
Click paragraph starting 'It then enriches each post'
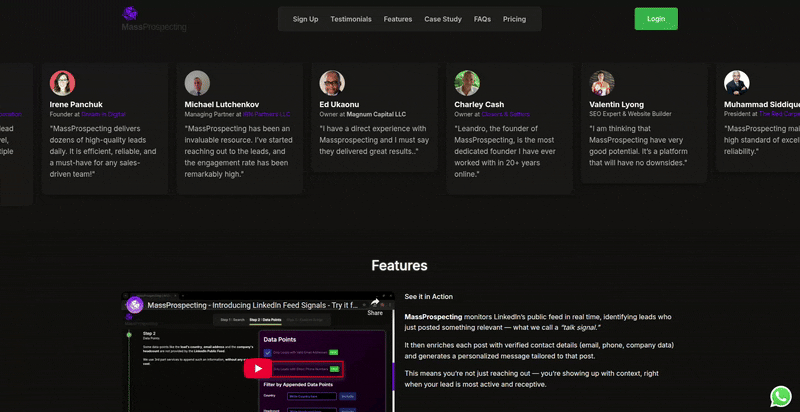(539, 351)
